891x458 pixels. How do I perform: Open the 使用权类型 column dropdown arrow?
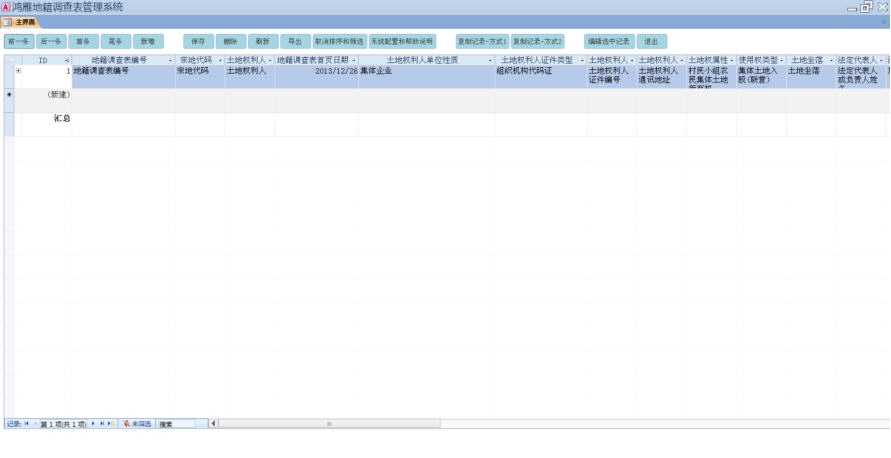click(782, 60)
